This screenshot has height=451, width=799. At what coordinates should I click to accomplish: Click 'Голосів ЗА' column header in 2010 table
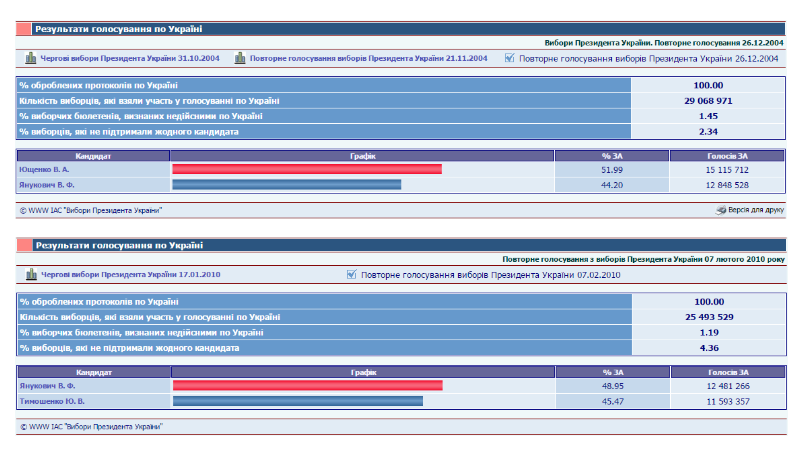tap(724, 372)
